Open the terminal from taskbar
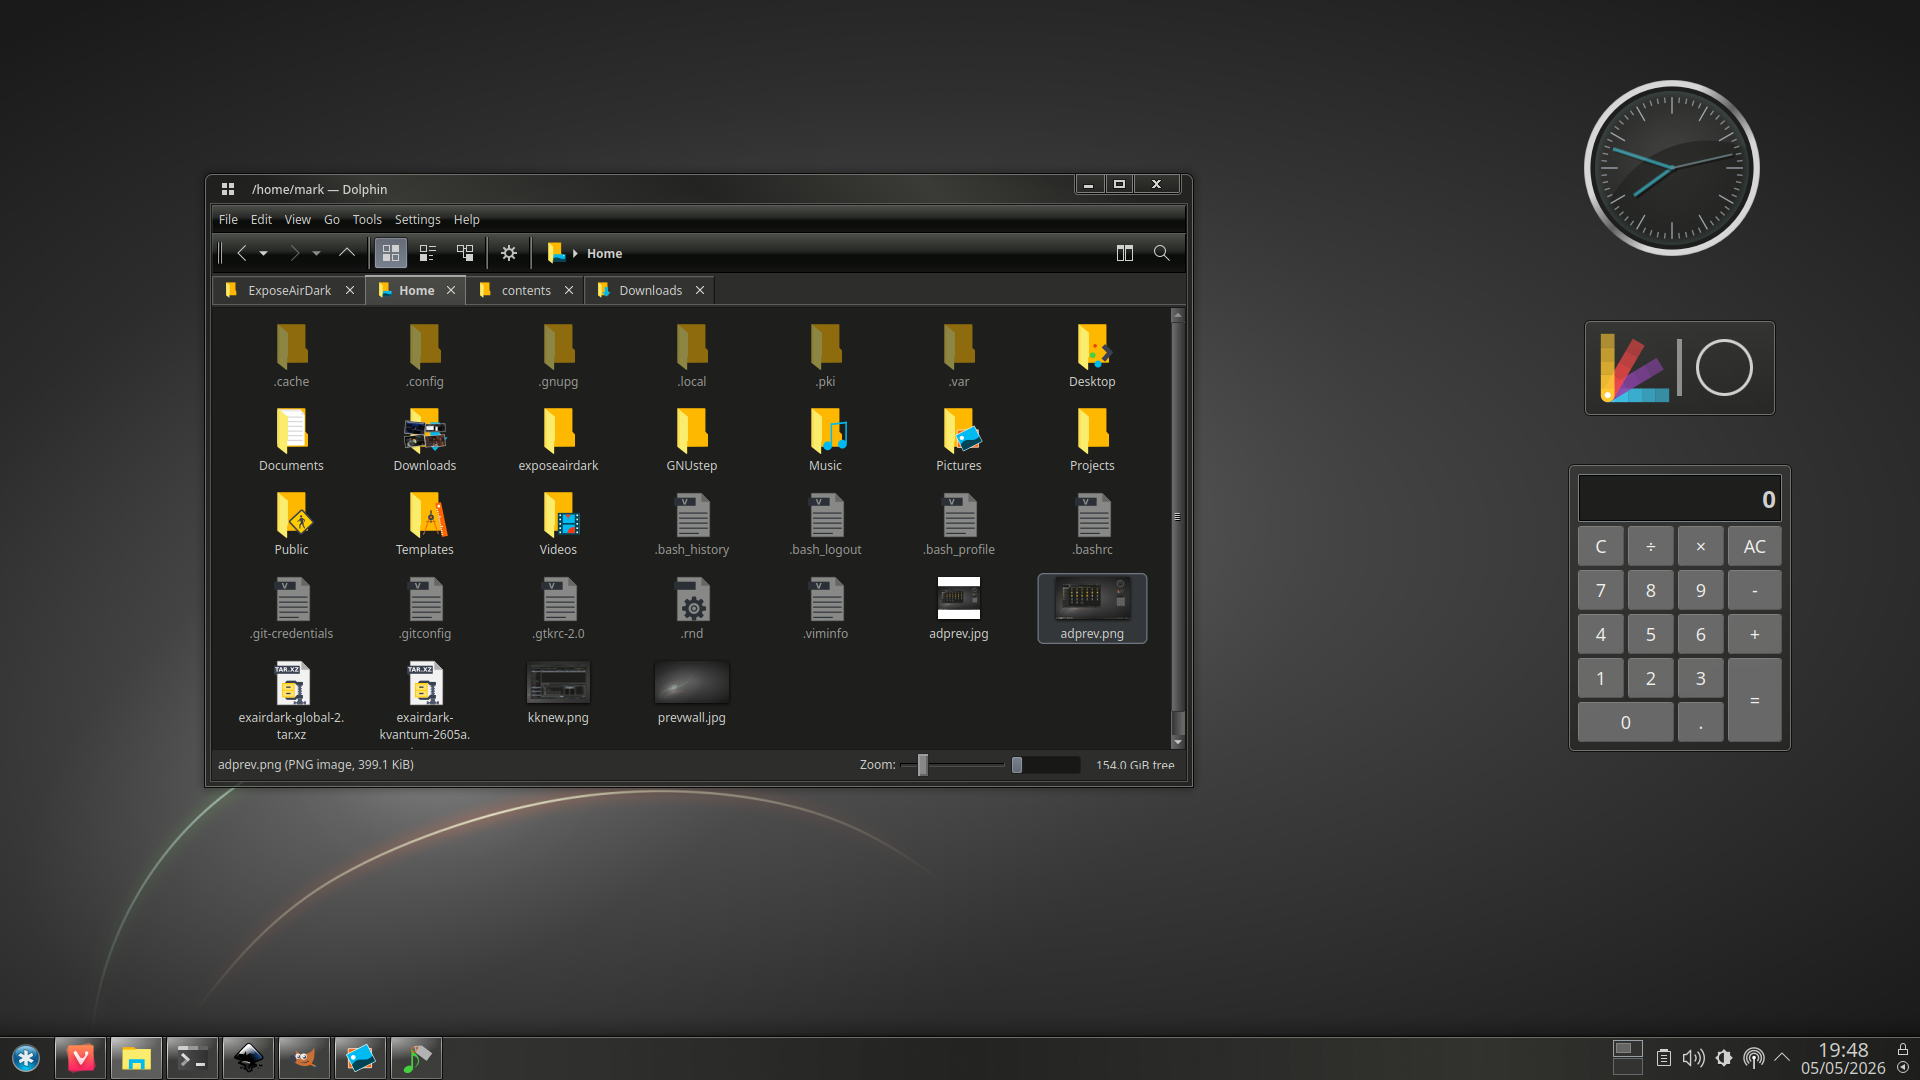The height and width of the screenshot is (1080, 1920). (x=192, y=1058)
